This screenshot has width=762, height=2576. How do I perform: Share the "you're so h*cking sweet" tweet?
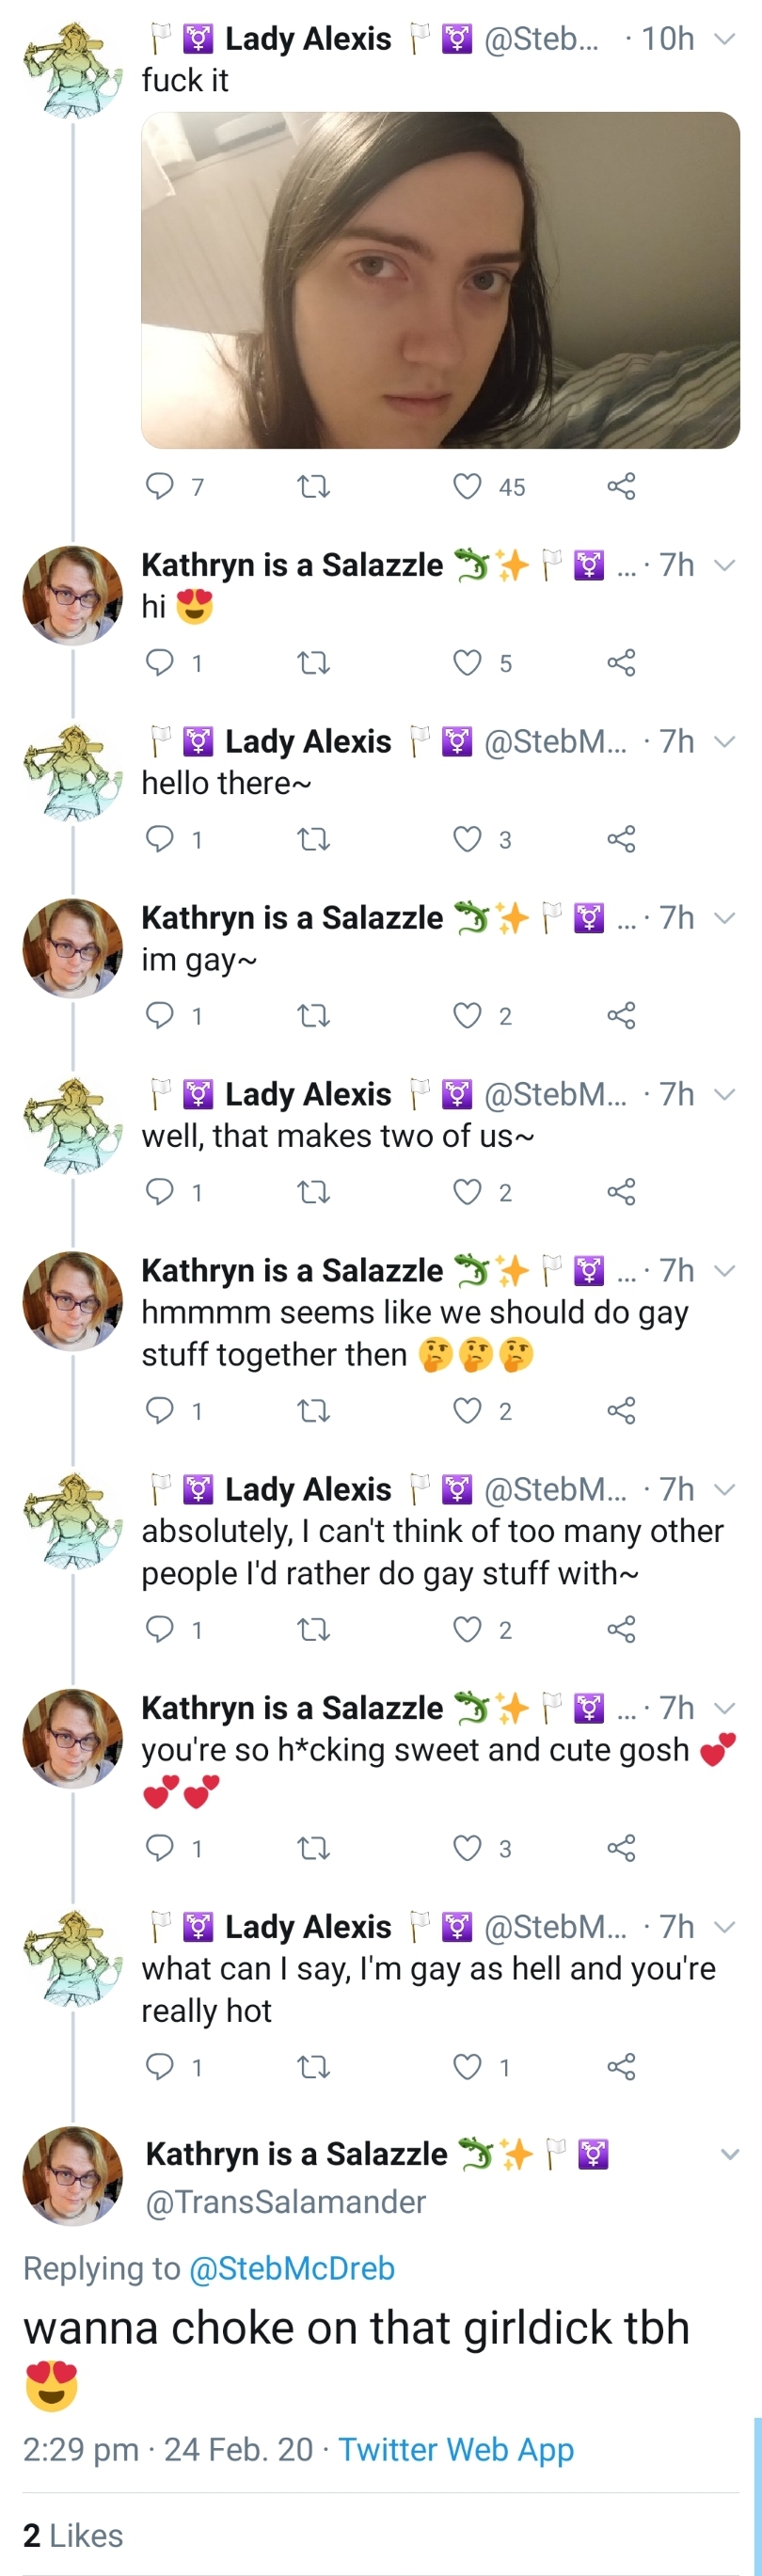621,1847
